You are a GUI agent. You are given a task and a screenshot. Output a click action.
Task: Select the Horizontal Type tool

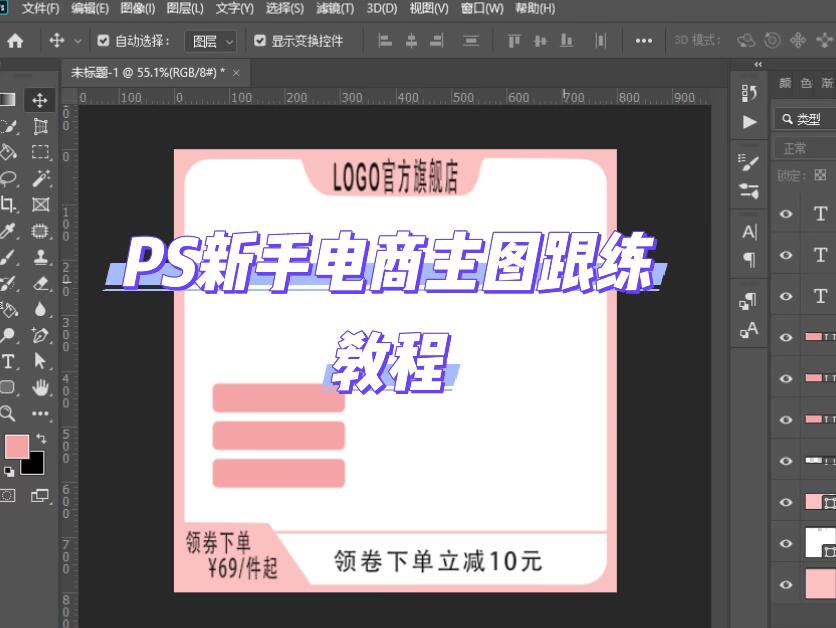click(7, 361)
